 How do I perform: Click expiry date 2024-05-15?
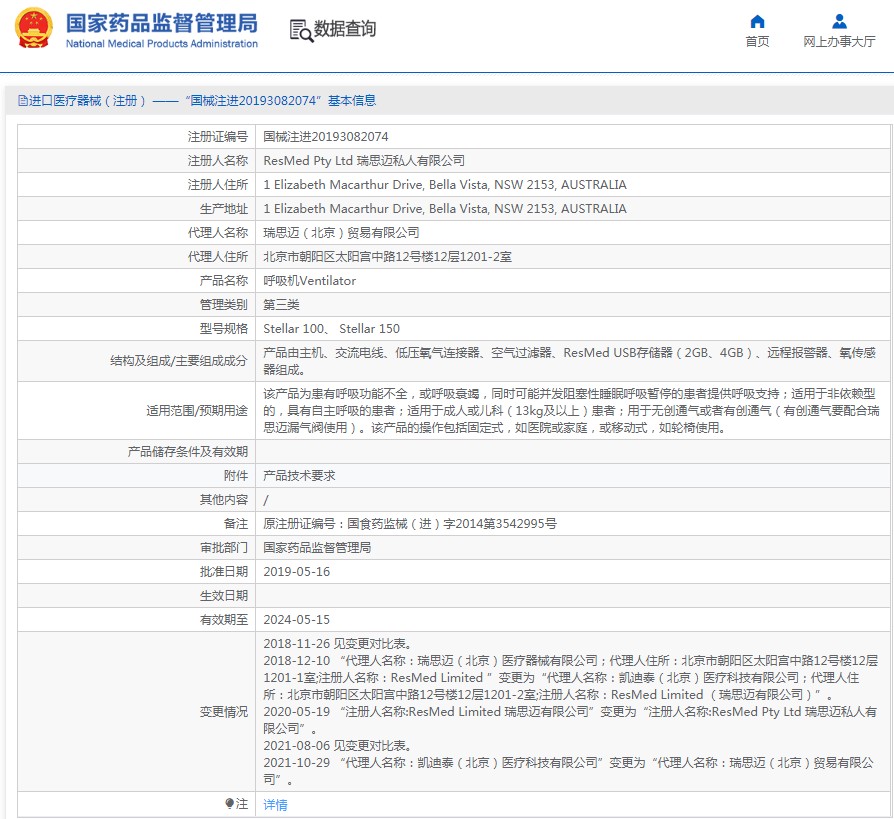tap(296, 619)
